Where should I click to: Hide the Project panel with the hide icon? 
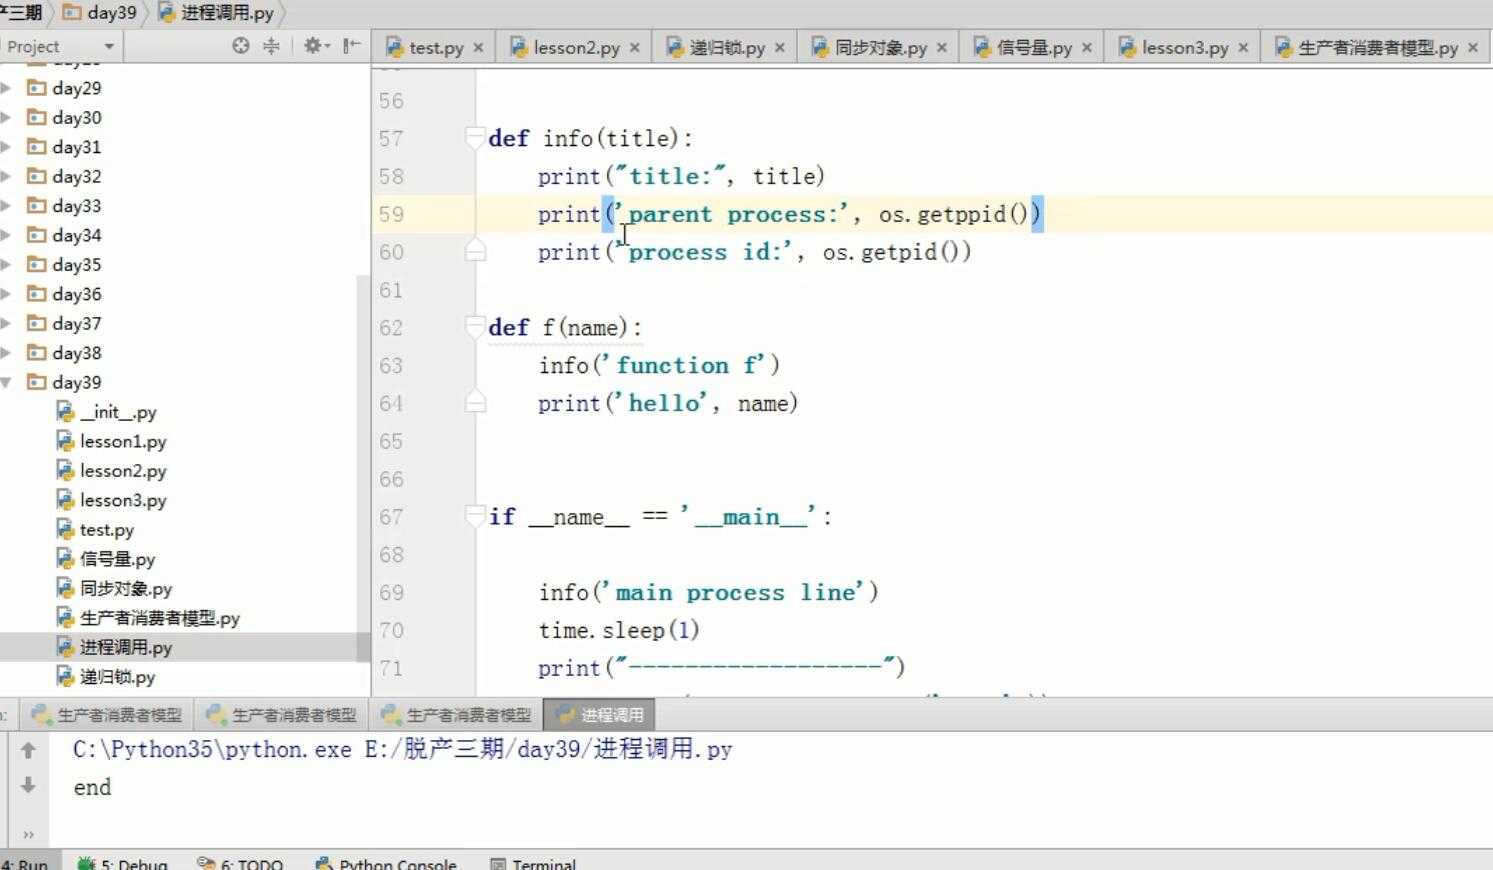tap(351, 46)
